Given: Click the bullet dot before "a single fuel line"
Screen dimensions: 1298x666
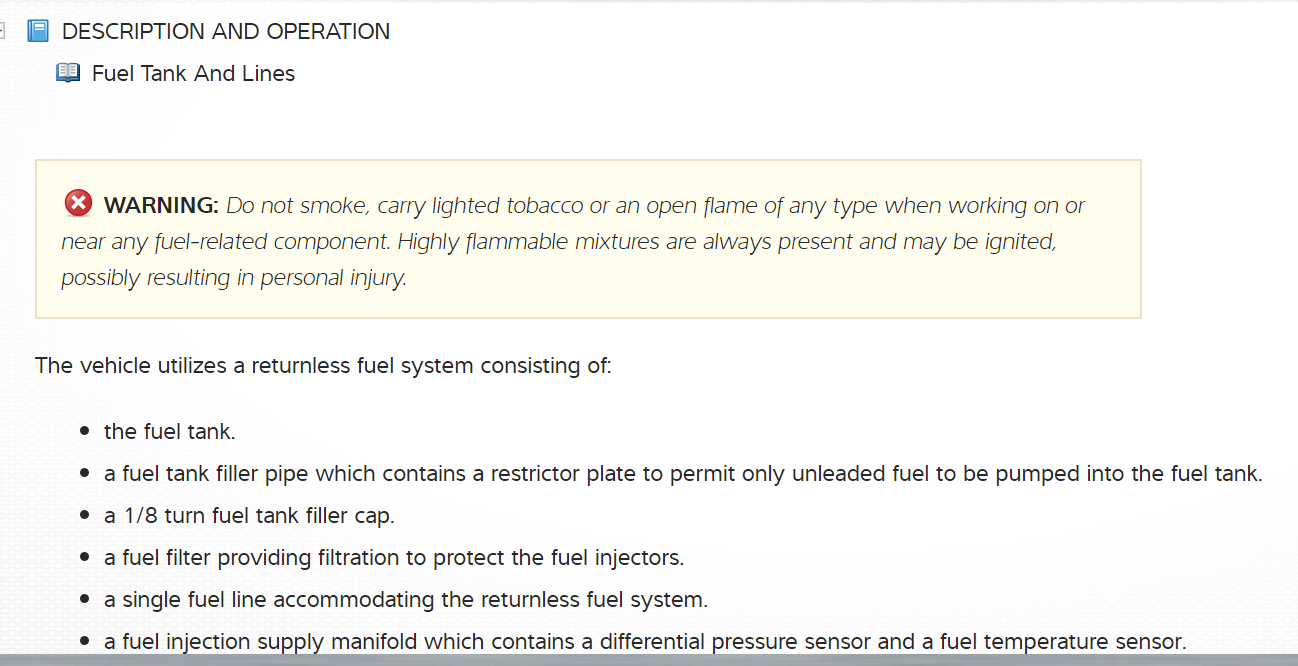Looking at the screenshot, I should tap(85, 600).
